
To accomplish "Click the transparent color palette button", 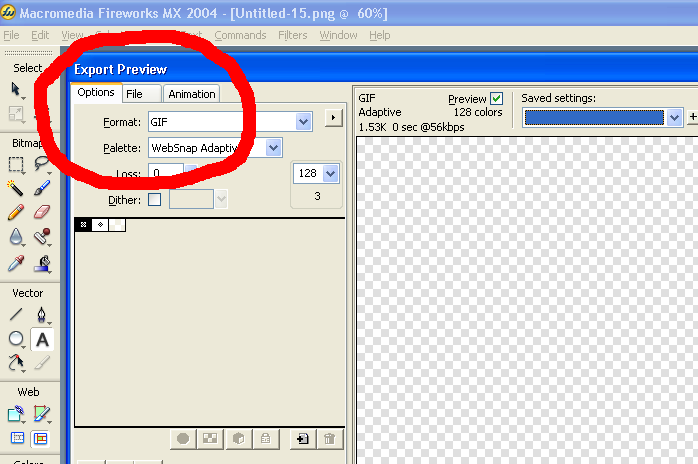I will (210, 439).
